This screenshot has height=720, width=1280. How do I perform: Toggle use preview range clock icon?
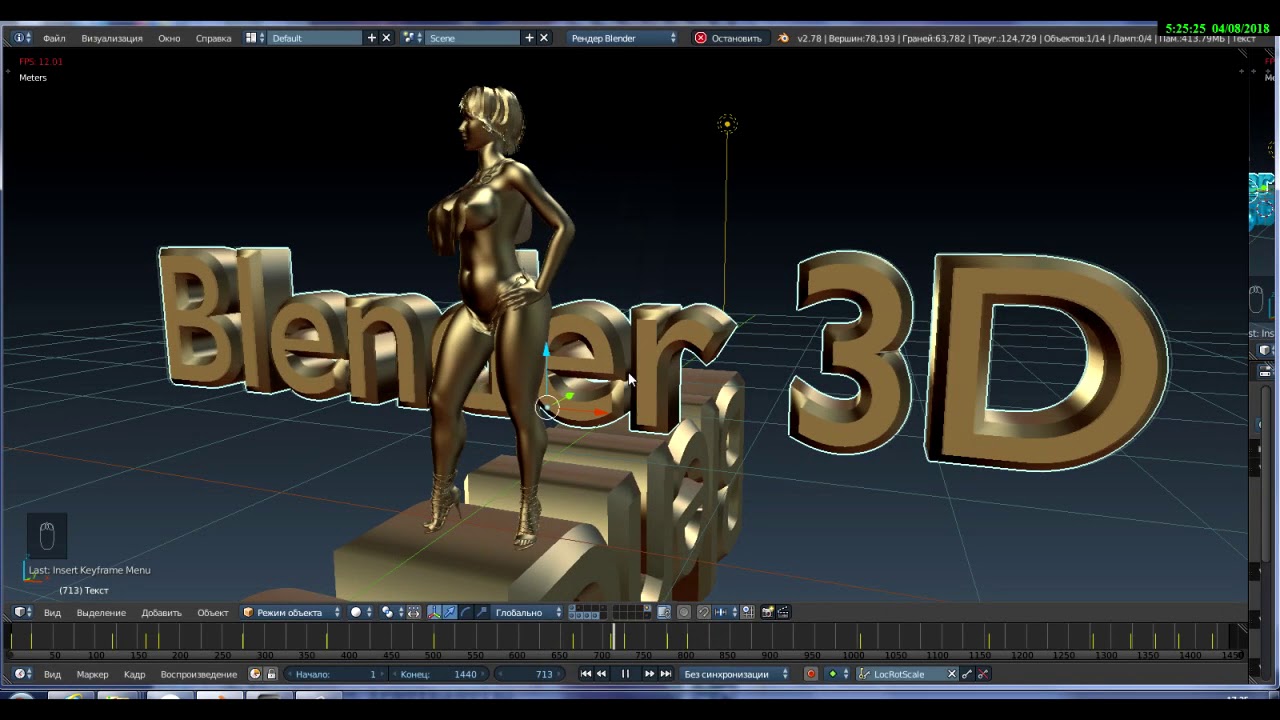[x=255, y=674]
